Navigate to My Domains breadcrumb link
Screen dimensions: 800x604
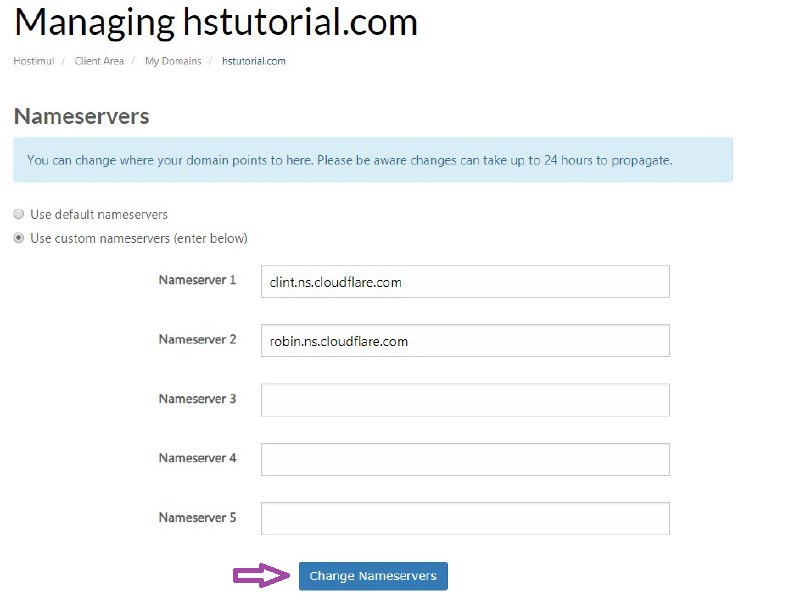pos(173,61)
